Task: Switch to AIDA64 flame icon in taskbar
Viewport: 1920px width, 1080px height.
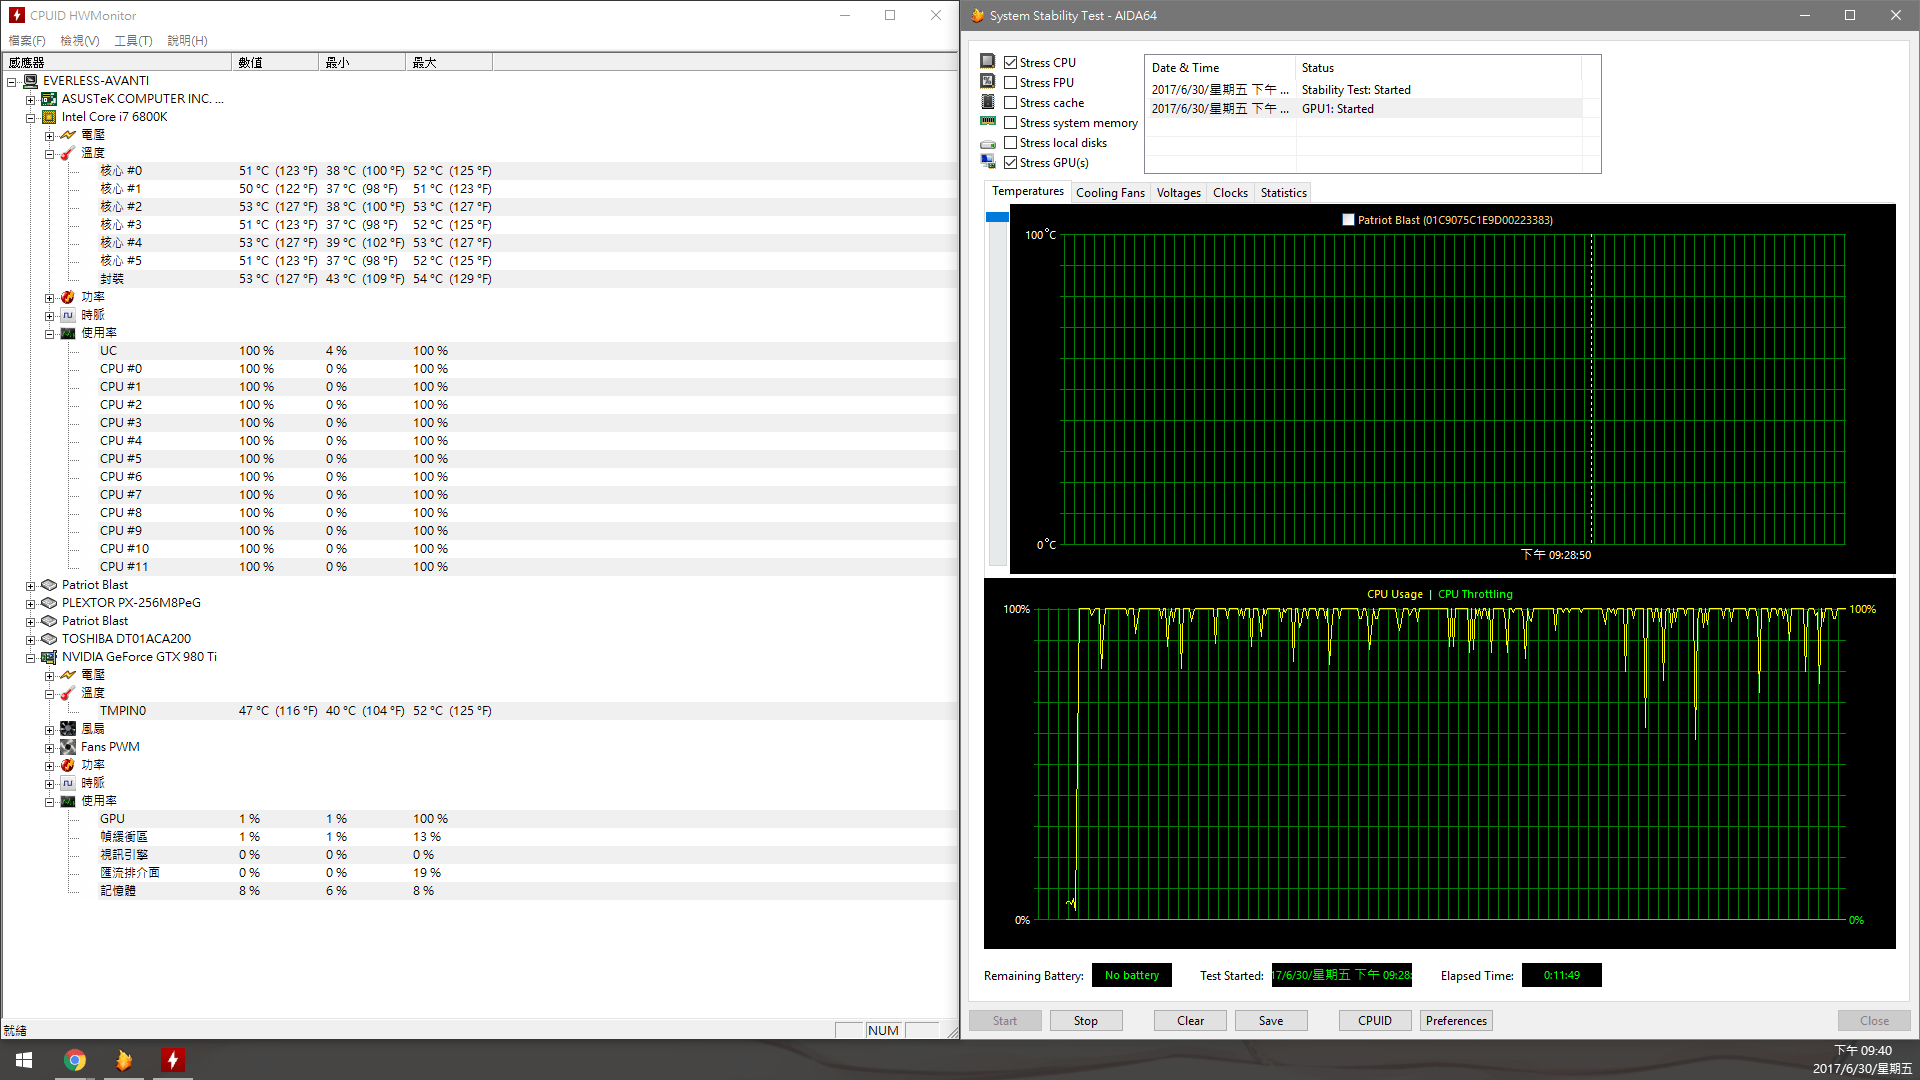Action: 124,1060
